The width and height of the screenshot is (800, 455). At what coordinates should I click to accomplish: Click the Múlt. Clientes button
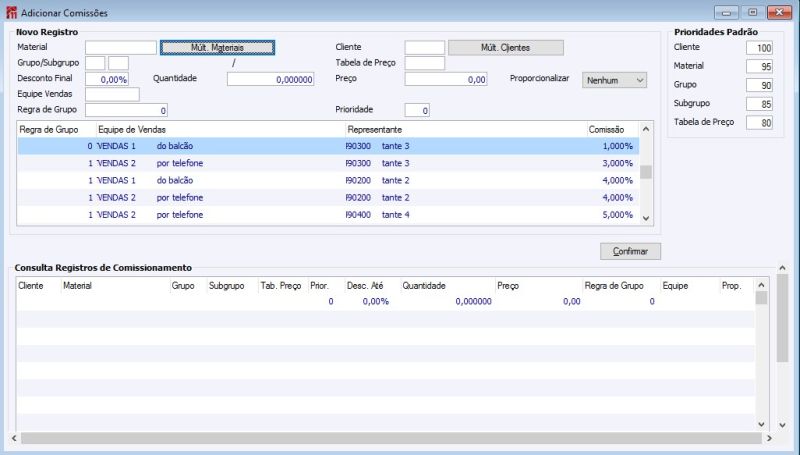click(x=505, y=47)
